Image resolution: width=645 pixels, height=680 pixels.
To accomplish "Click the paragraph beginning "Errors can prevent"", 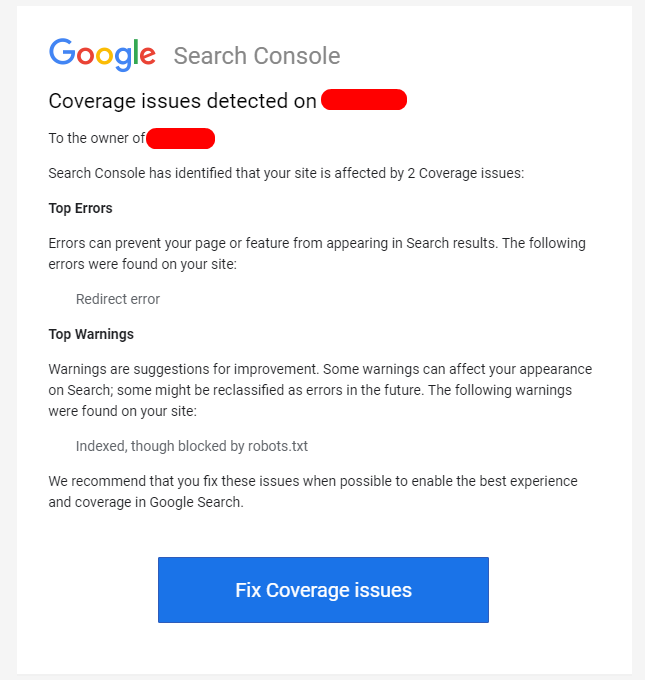I will (x=317, y=254).
